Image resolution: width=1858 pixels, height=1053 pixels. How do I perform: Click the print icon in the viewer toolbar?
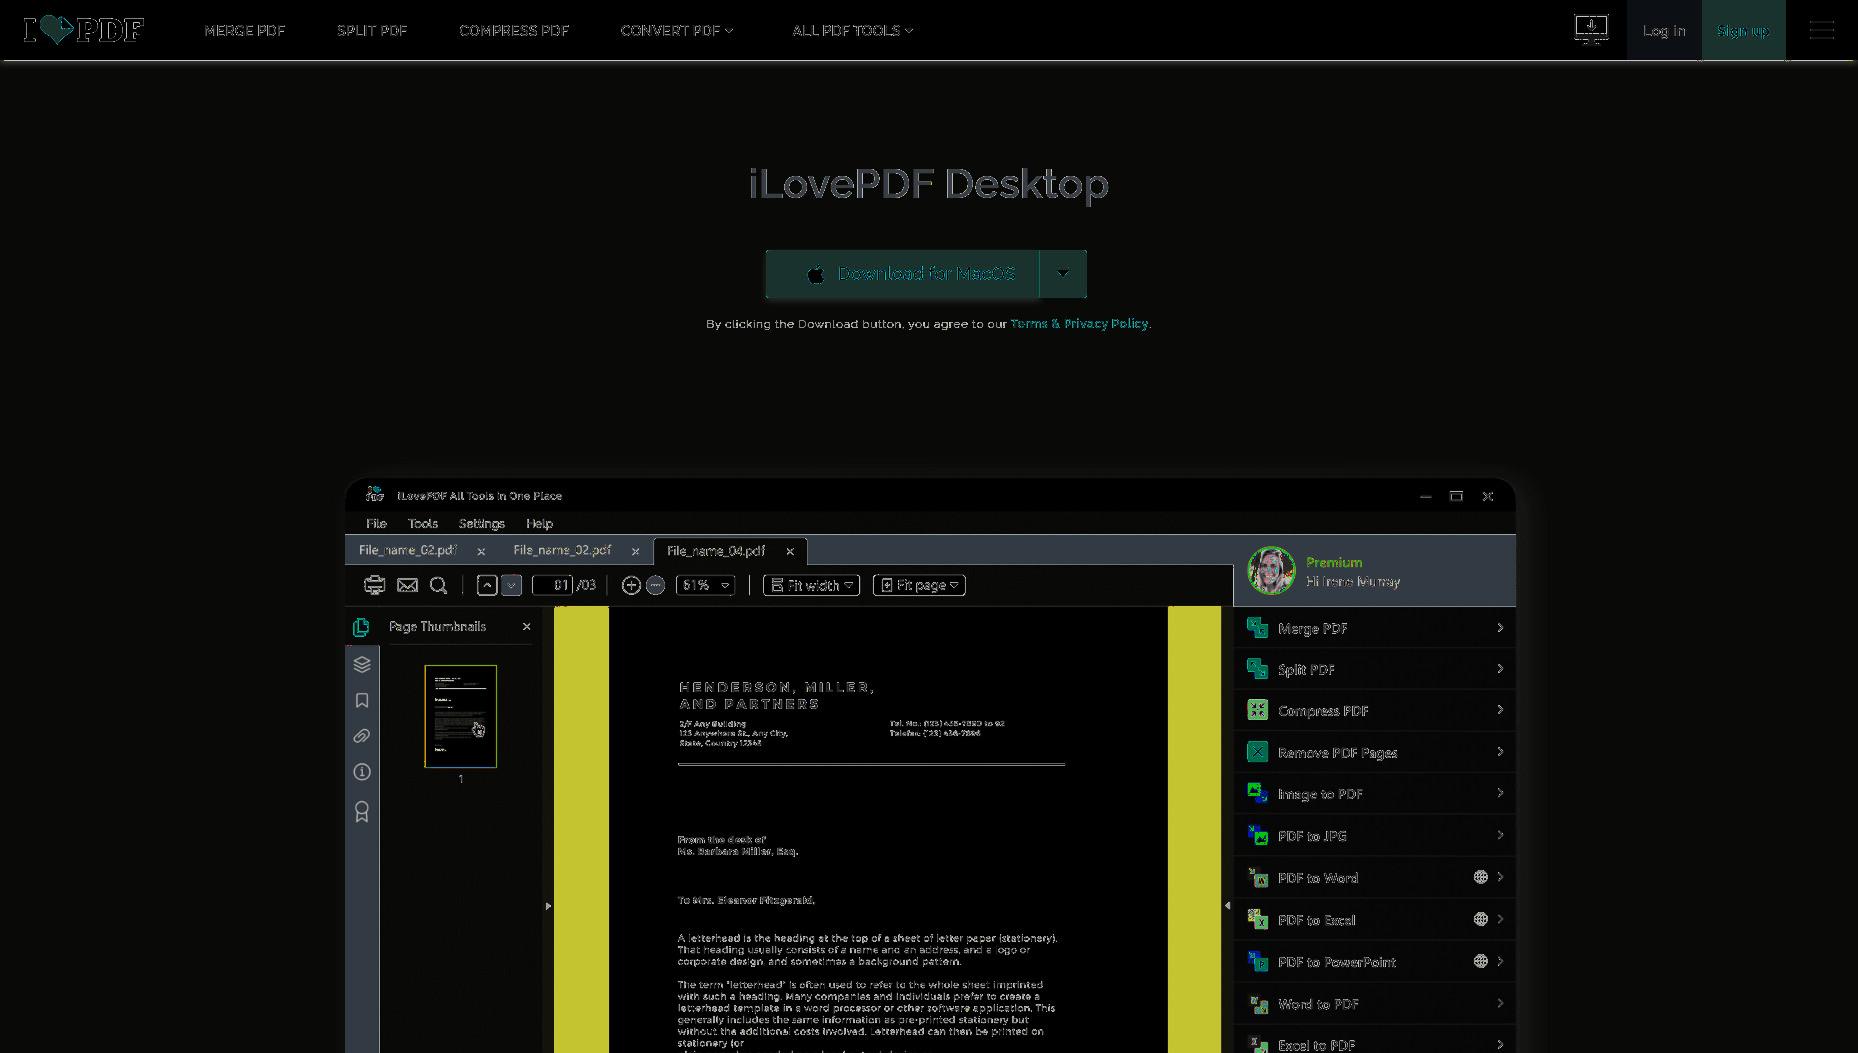tap(374, 585)
